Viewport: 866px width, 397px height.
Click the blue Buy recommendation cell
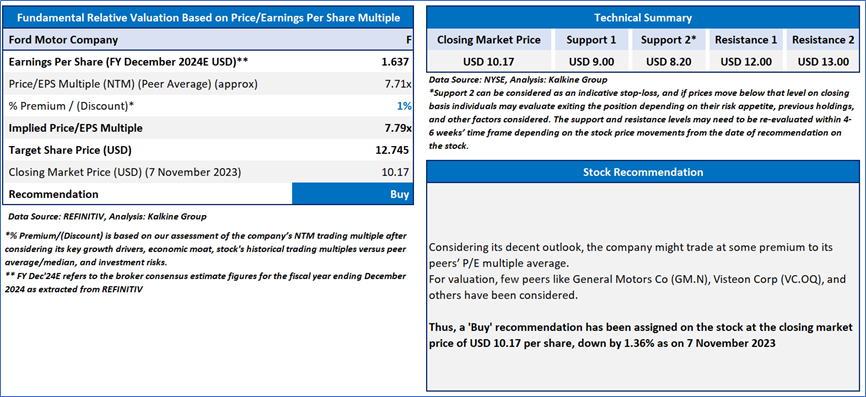click(x=352, y=194)
